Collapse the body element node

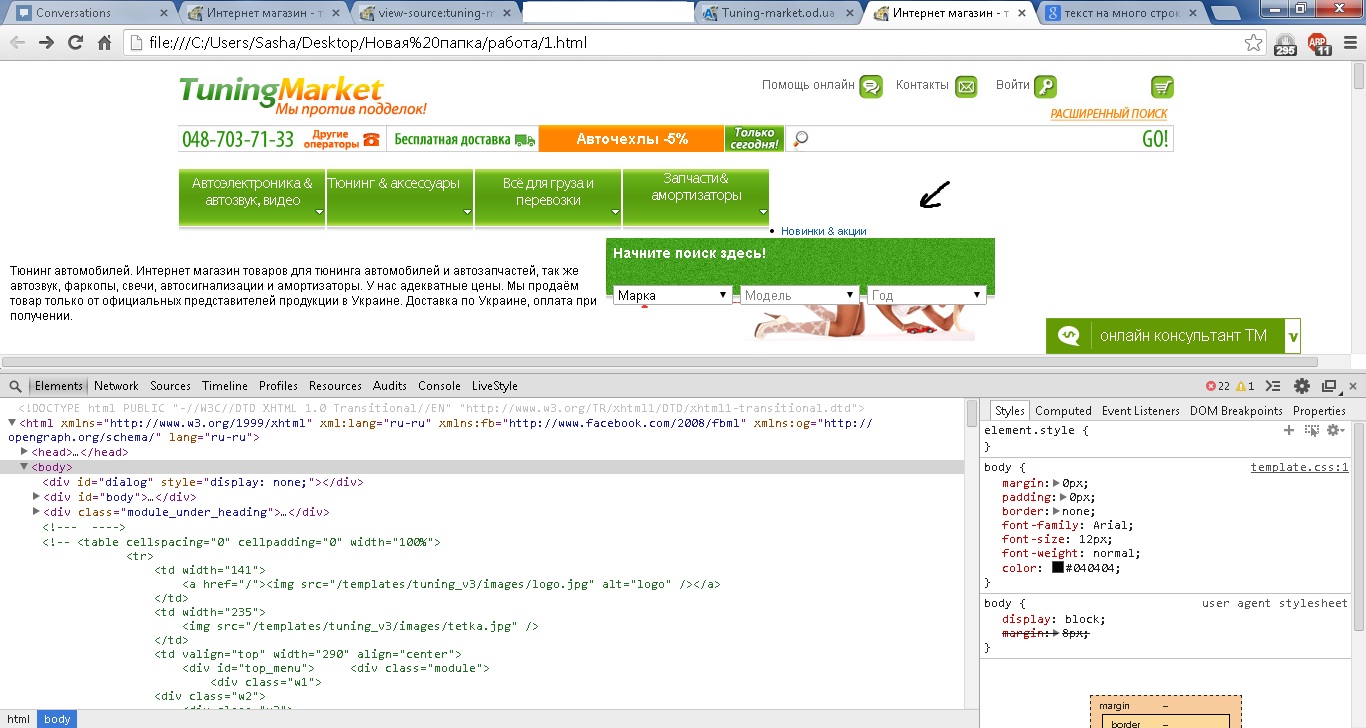point(24,467)
